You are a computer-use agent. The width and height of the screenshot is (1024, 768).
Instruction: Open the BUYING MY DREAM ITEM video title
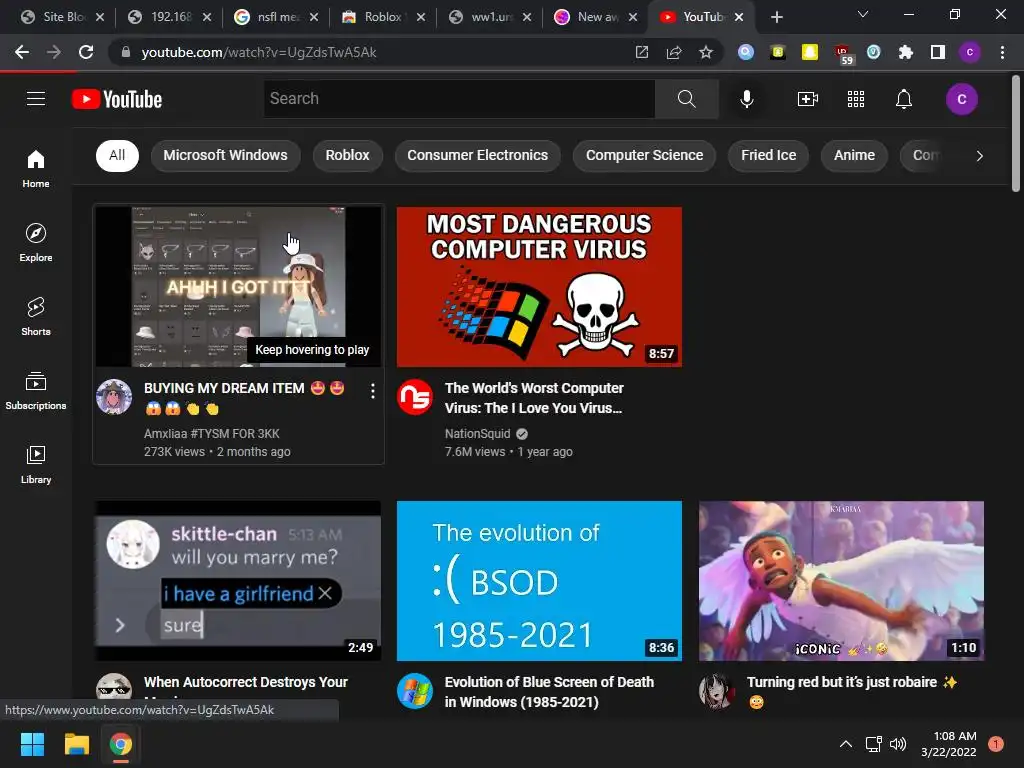[244, 398]
